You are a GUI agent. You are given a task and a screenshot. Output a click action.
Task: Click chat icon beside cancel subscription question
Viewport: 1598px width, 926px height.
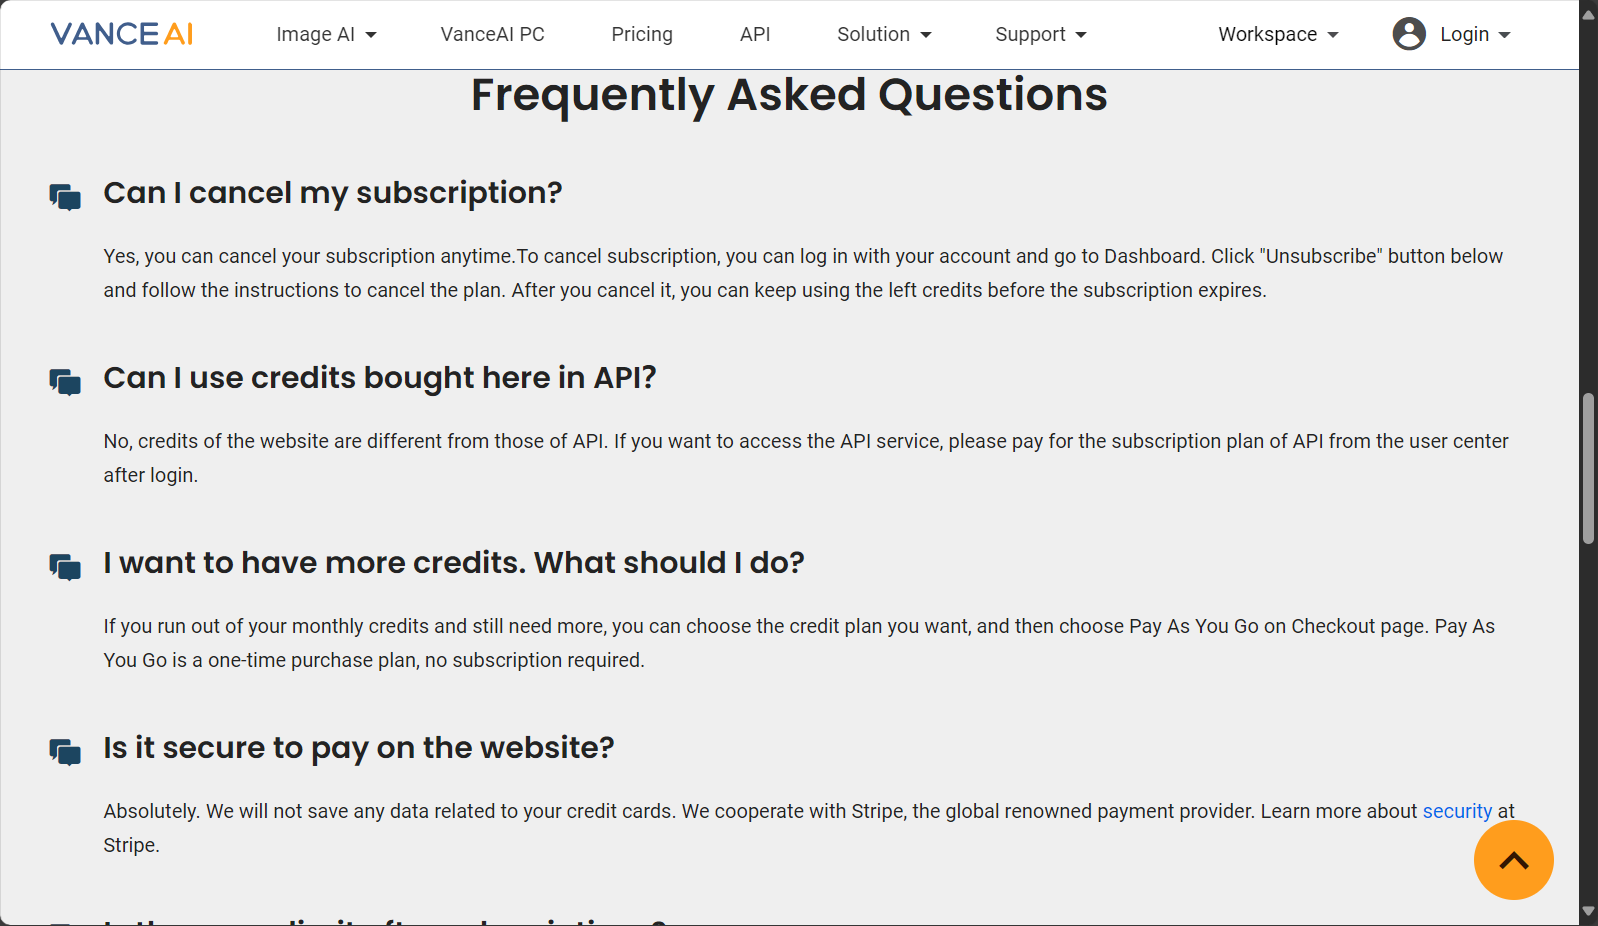pos(65,196)
